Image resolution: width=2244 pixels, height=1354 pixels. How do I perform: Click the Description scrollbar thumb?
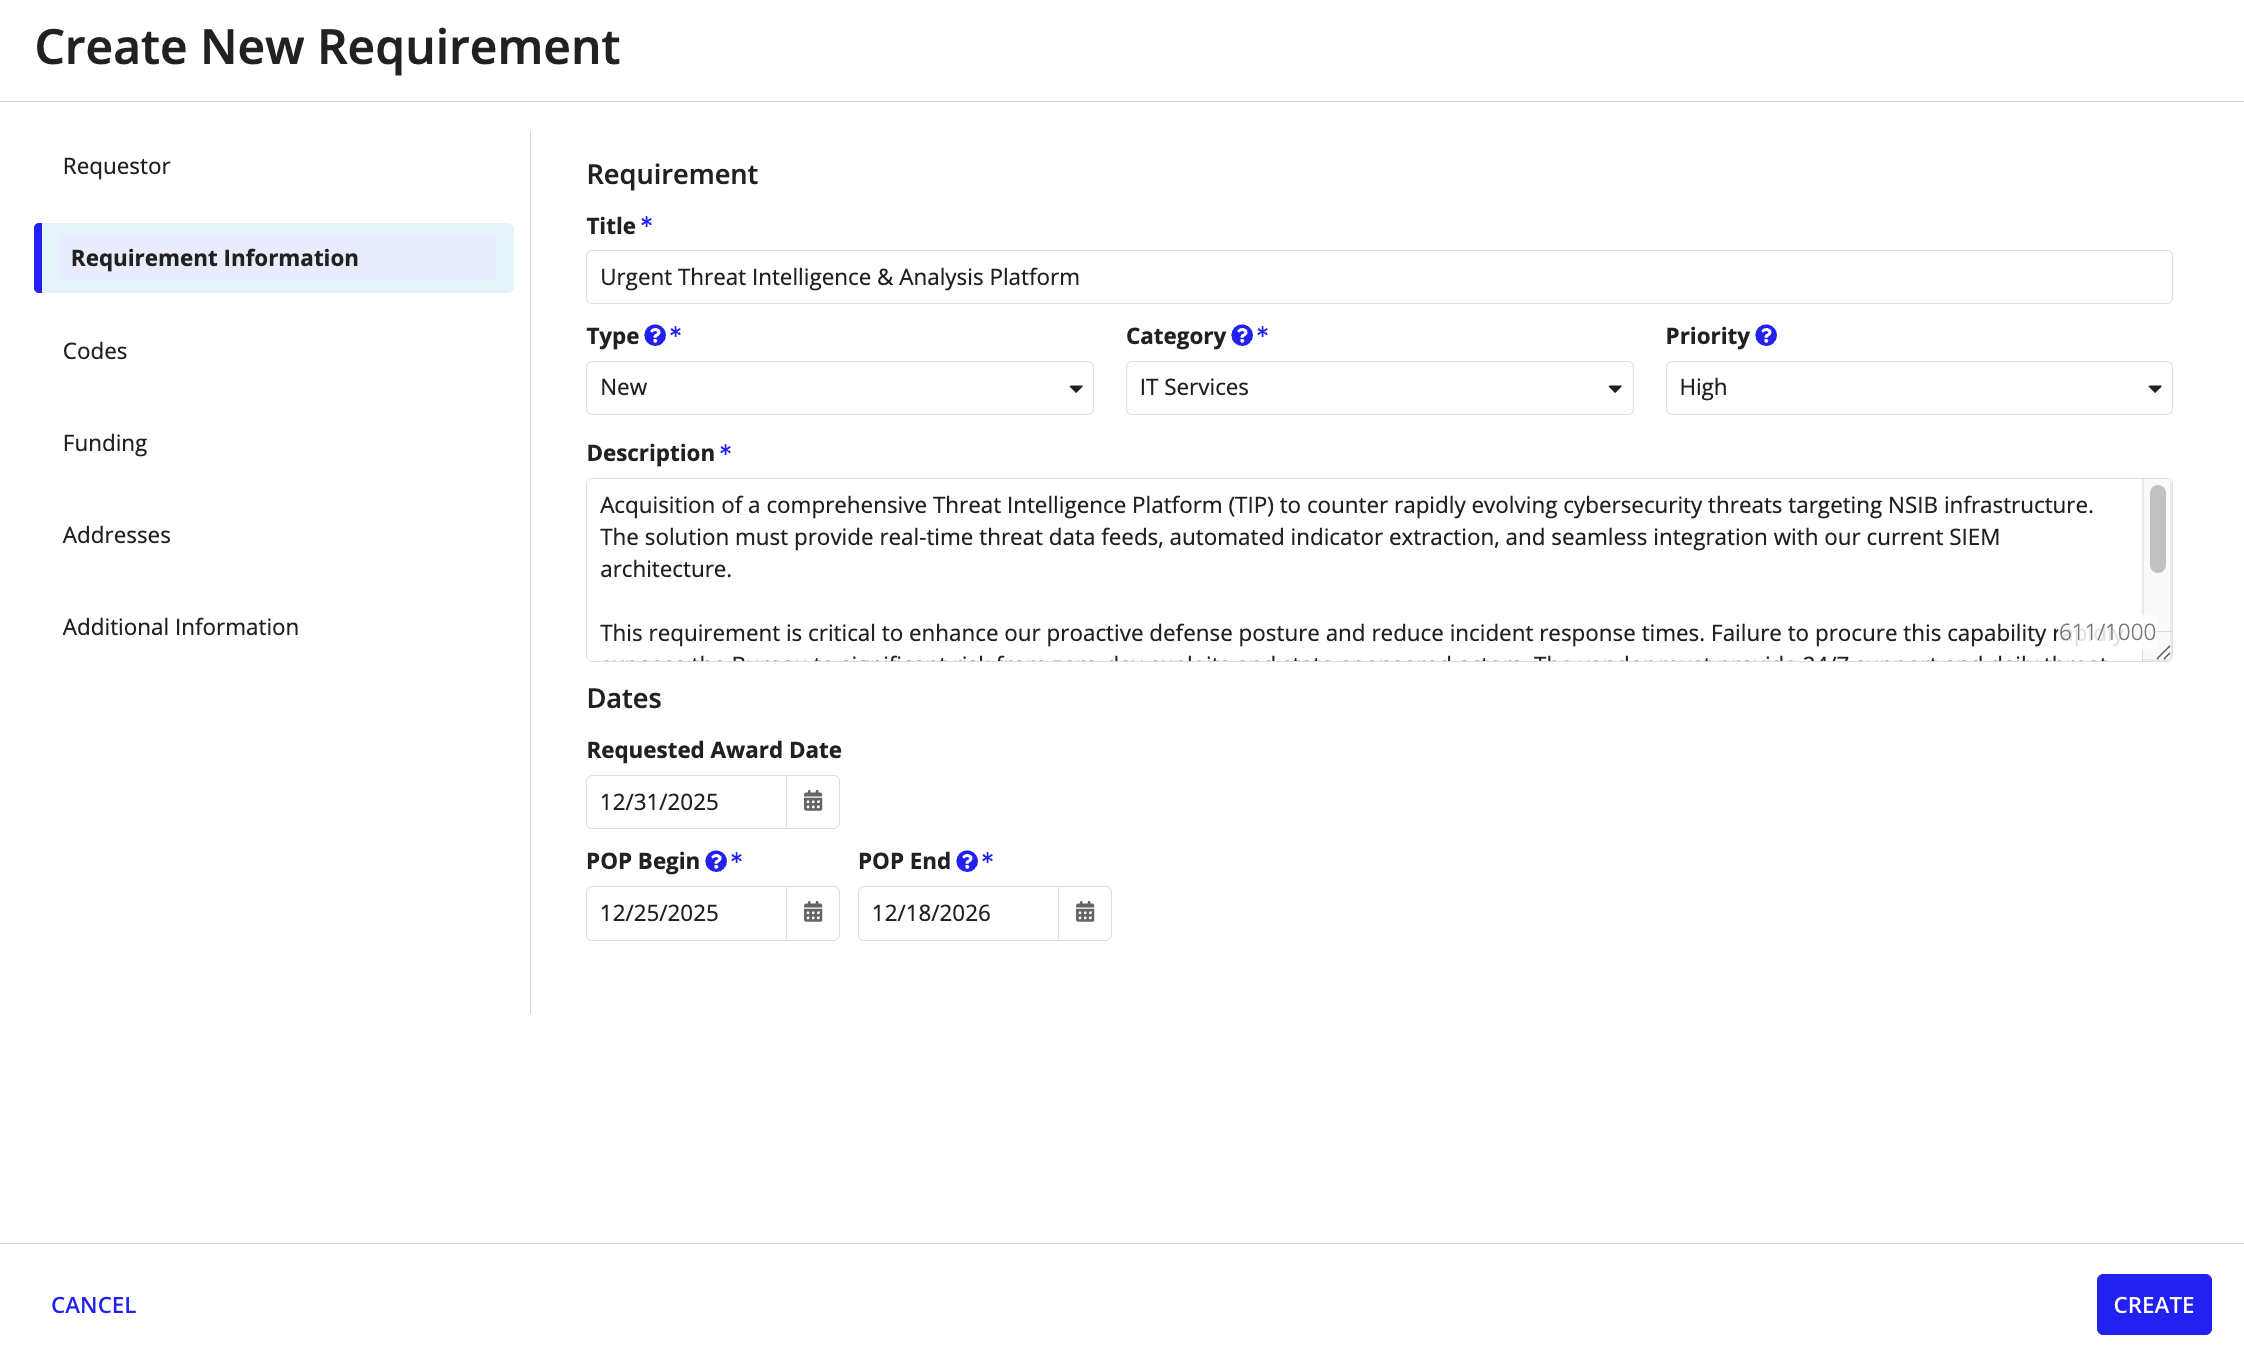(2158, 529)
